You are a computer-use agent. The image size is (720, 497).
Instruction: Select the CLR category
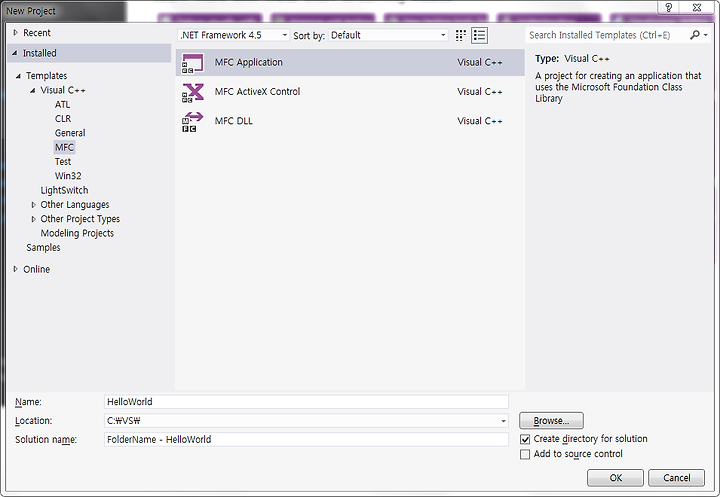click(63, 119)
